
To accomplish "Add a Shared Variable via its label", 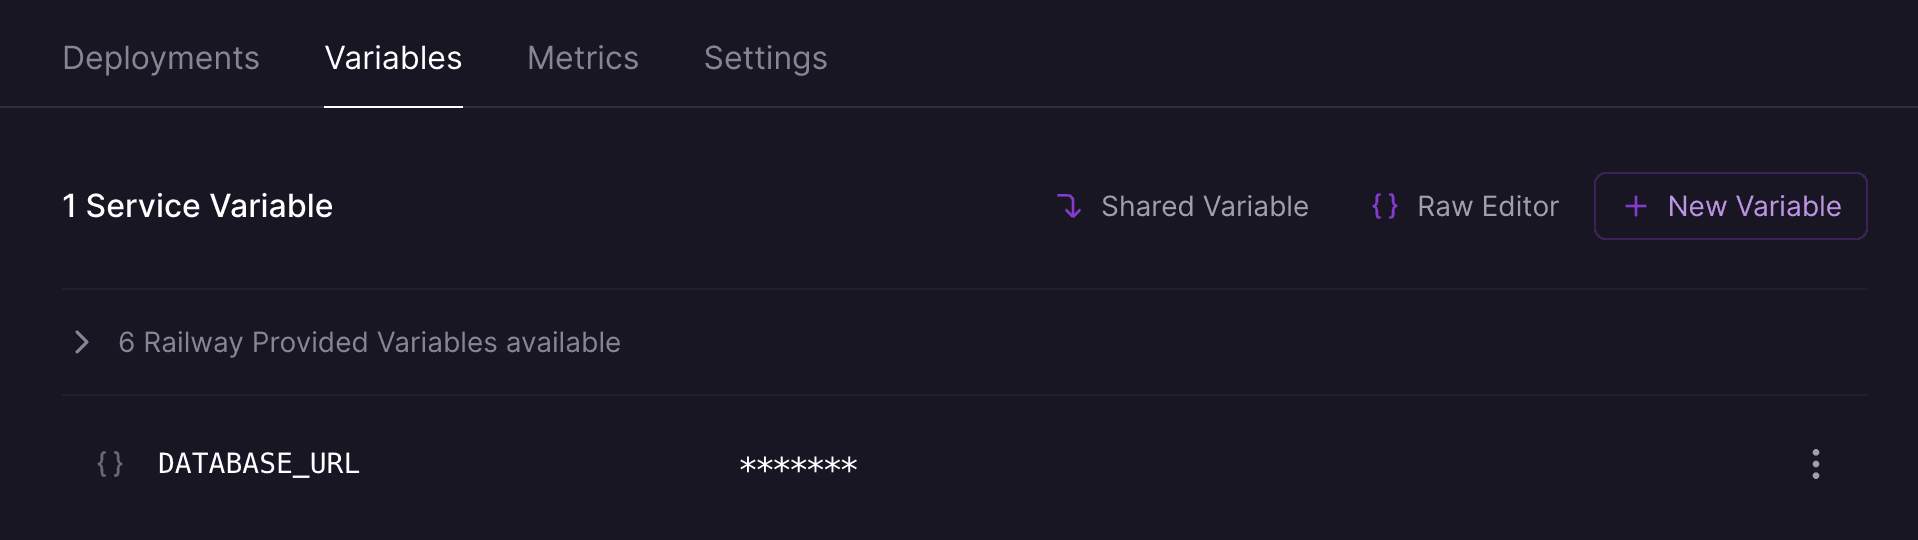I will click(x=1204, y=206).
